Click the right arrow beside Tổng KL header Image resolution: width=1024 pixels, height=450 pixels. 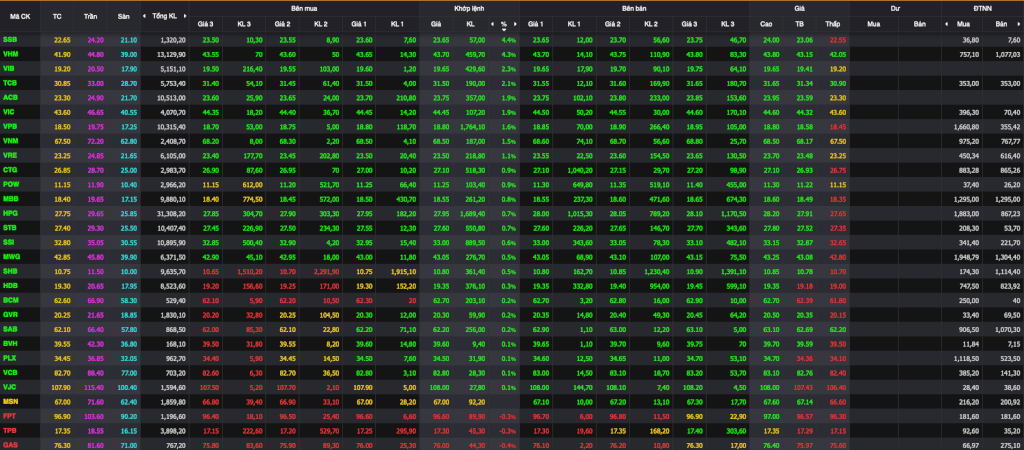(184, 15)
